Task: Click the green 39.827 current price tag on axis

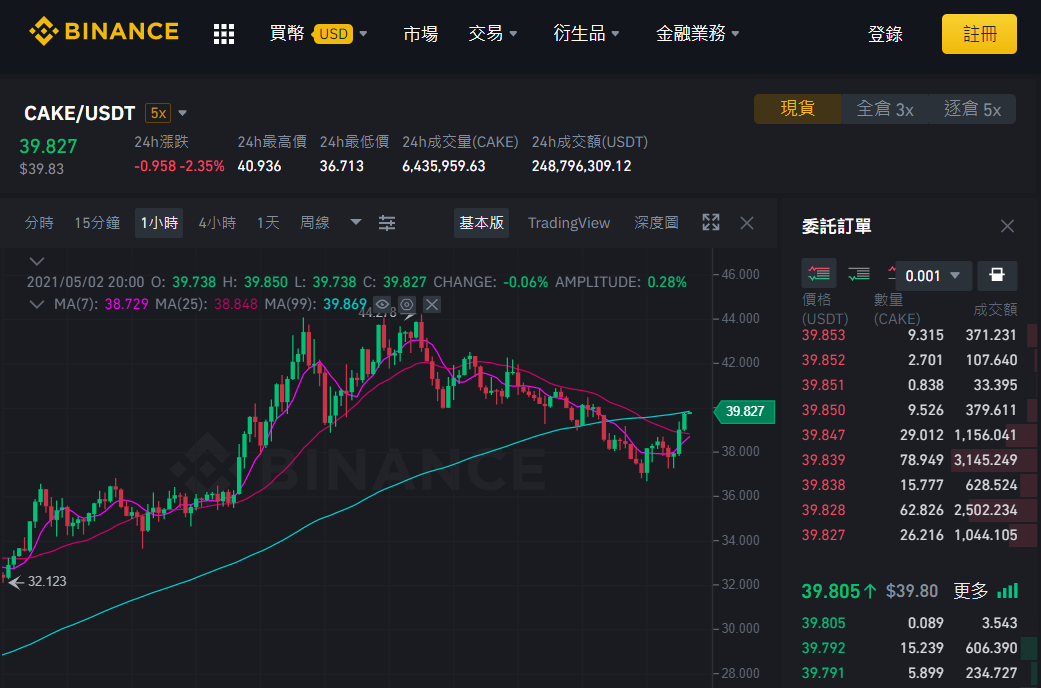Action: [744, 411]
